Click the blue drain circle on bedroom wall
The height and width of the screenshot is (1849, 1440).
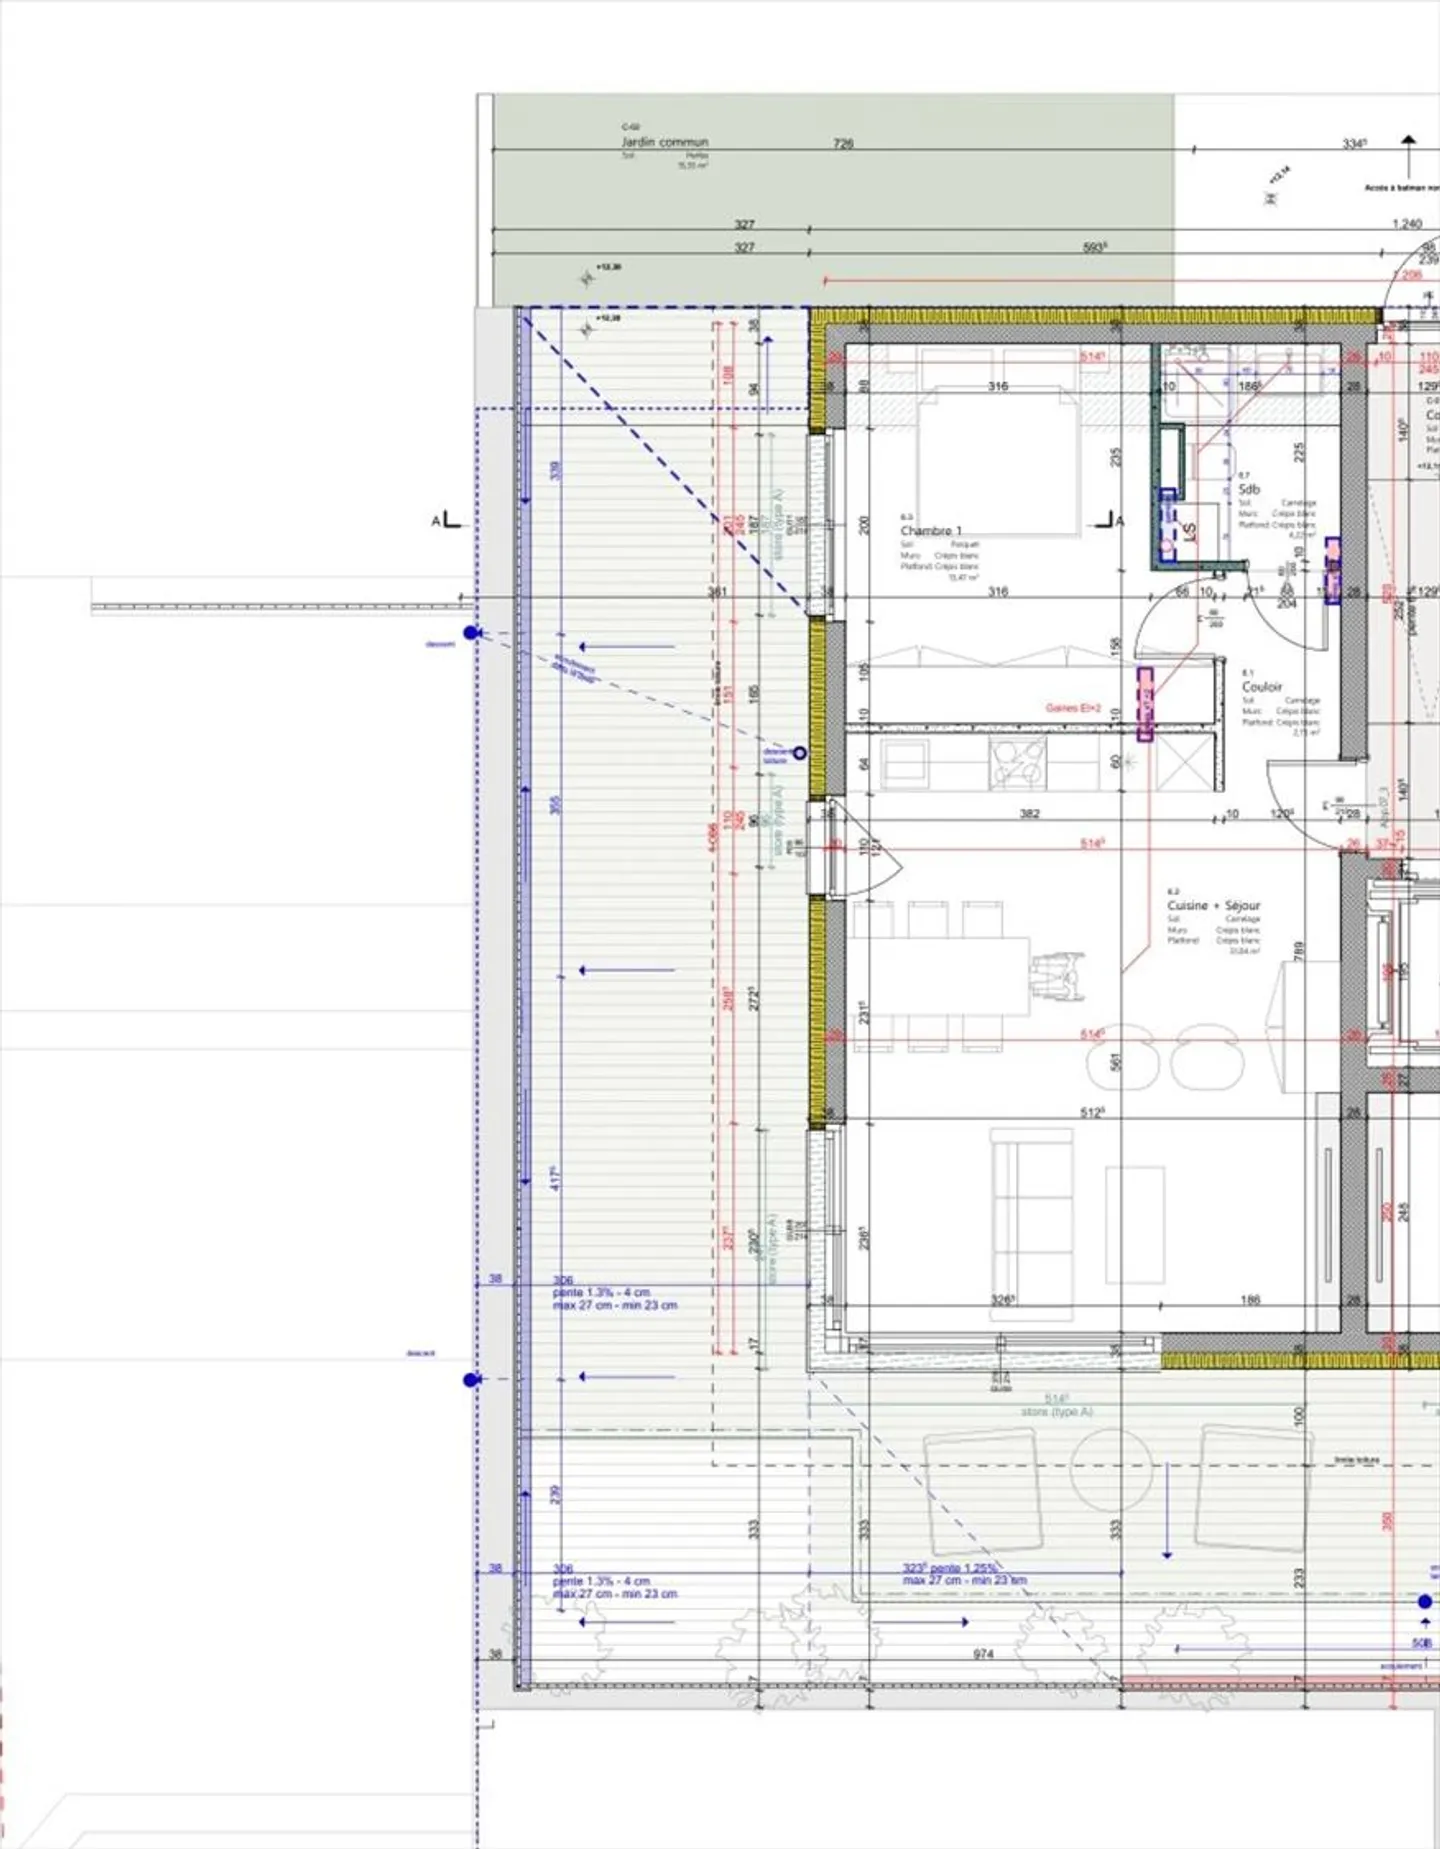coord(799,753)
